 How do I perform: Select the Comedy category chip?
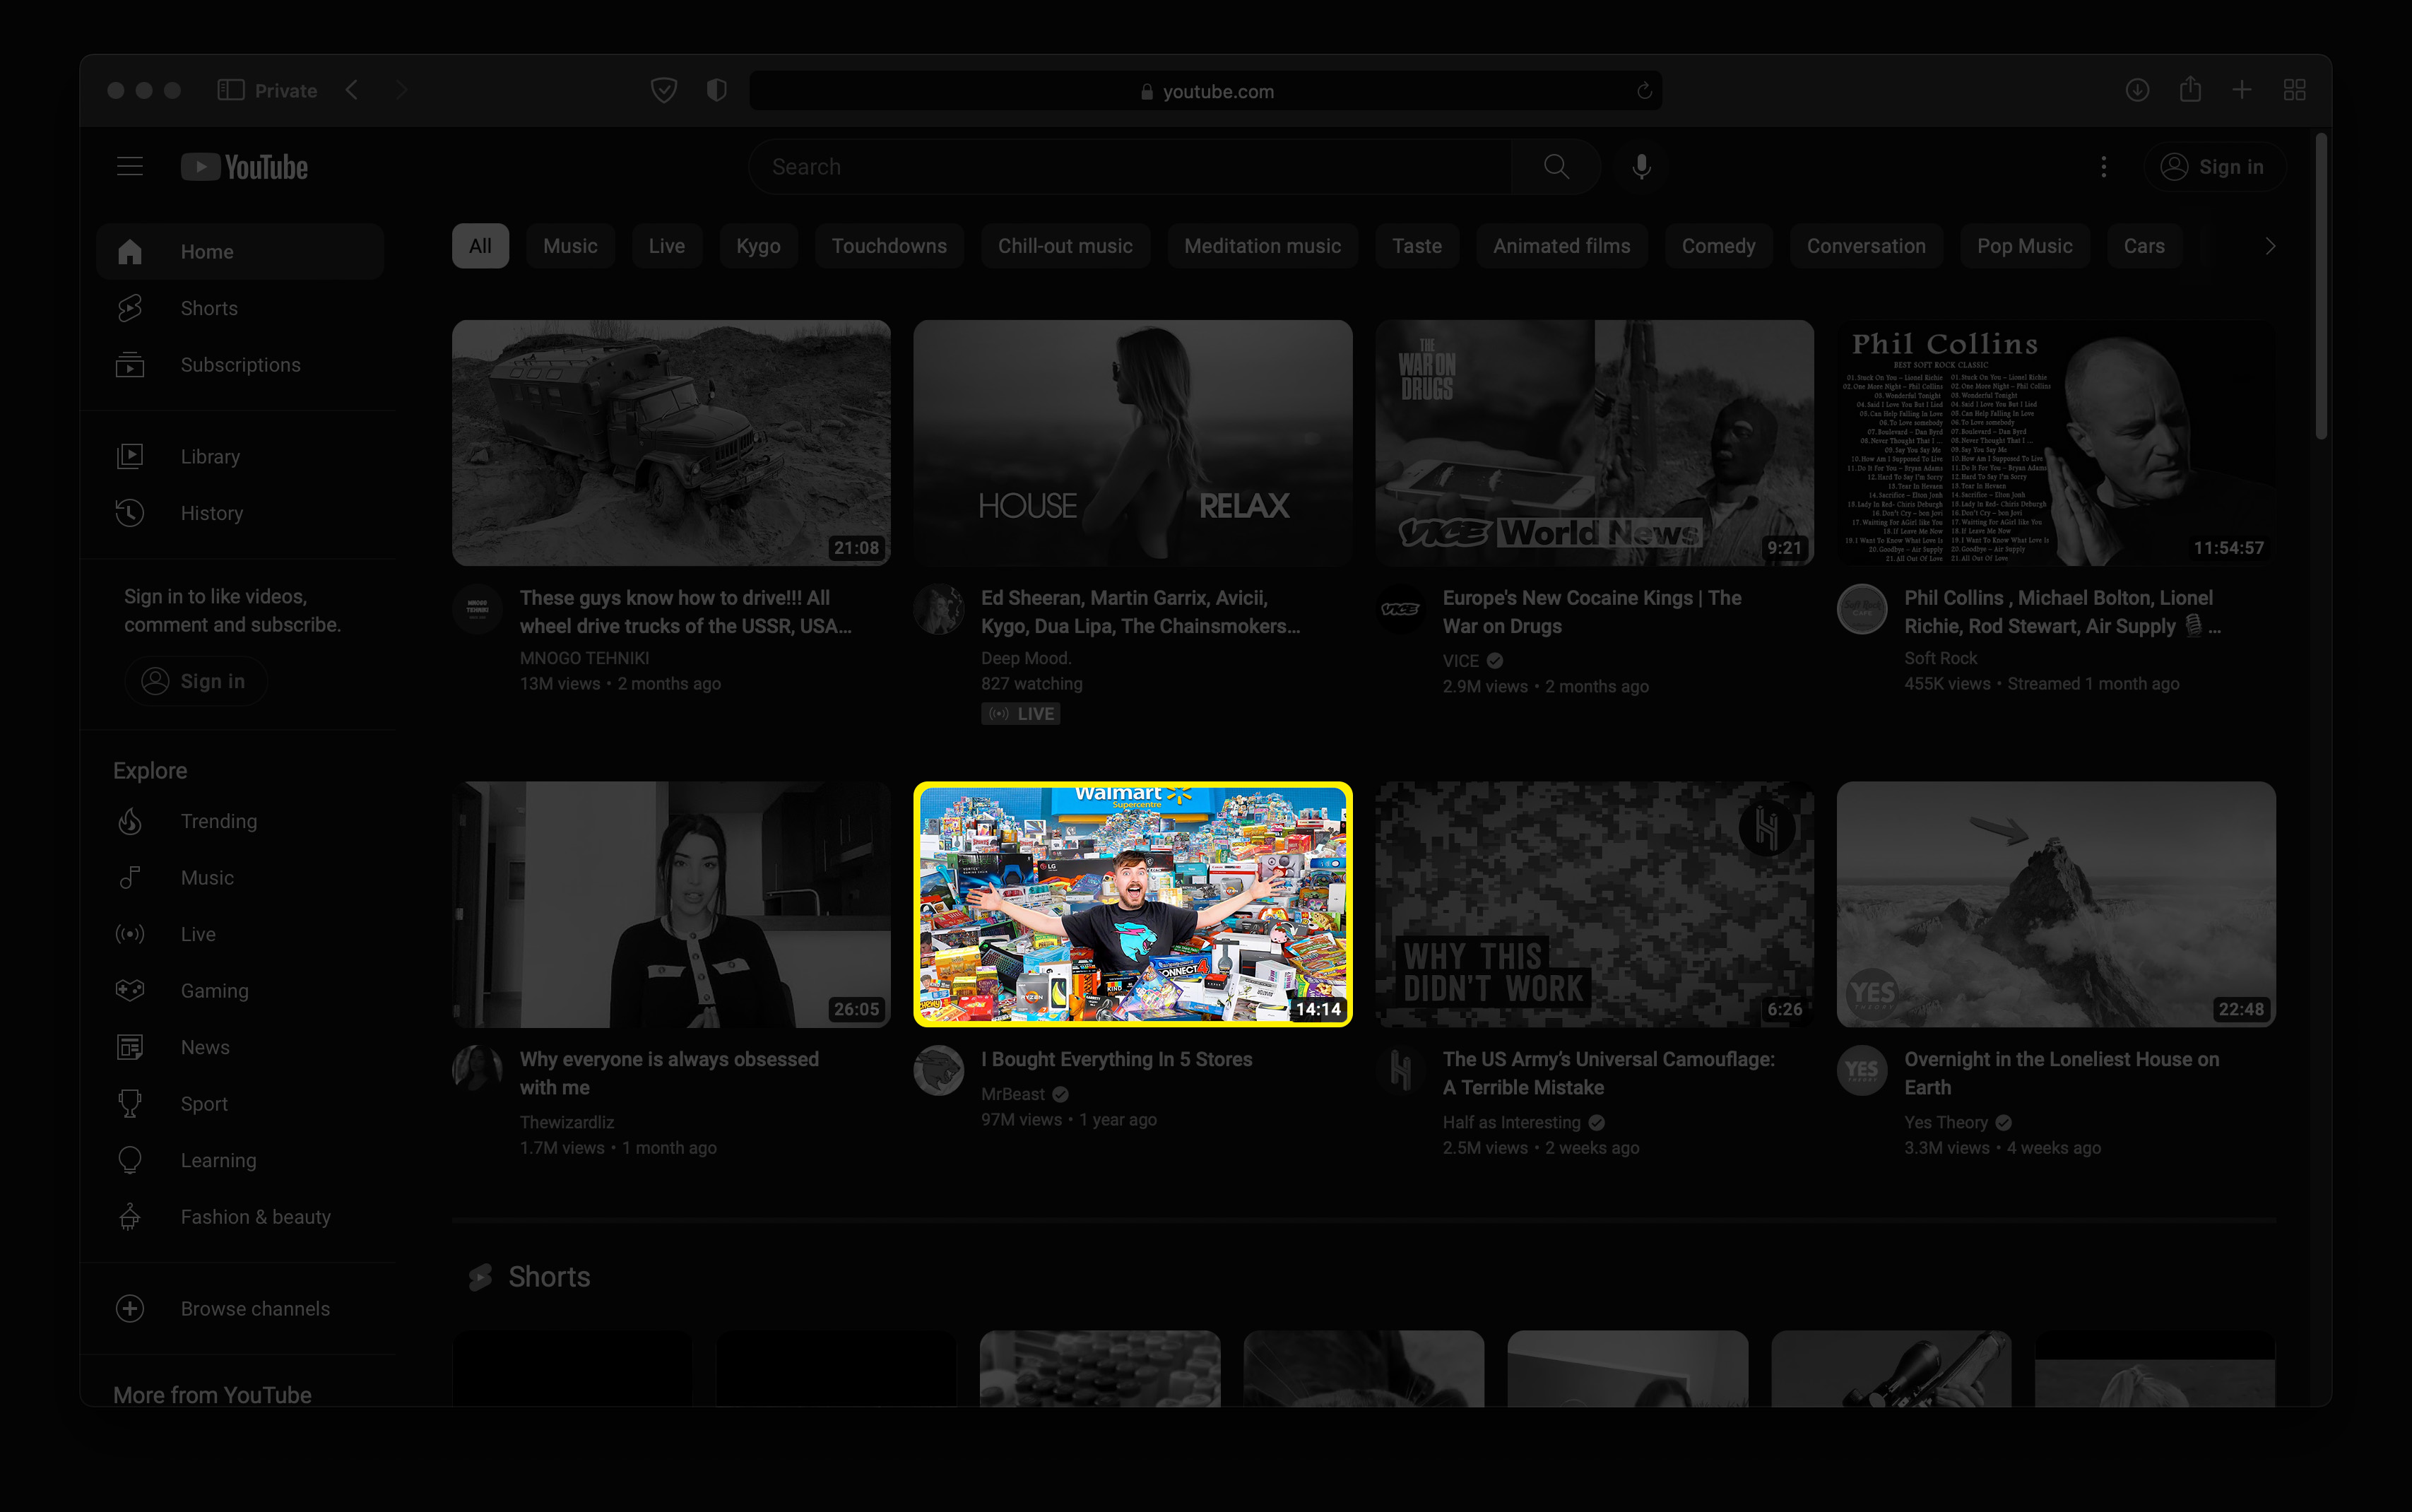[x=1718, y=246]
